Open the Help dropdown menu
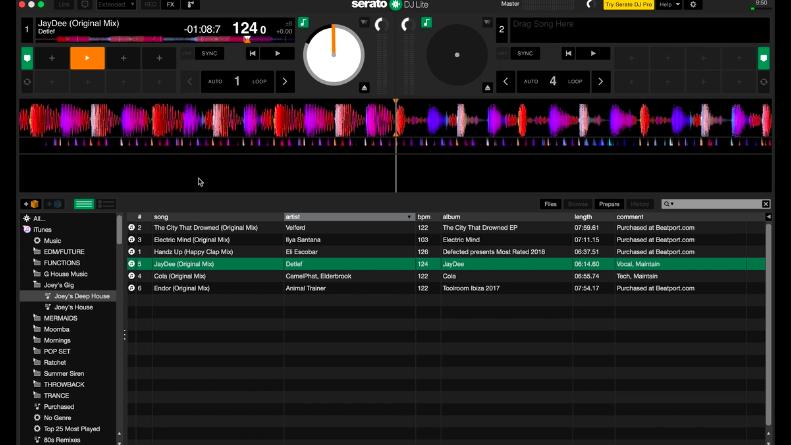Viewport: 791px width, 445px height. [669, 5]
